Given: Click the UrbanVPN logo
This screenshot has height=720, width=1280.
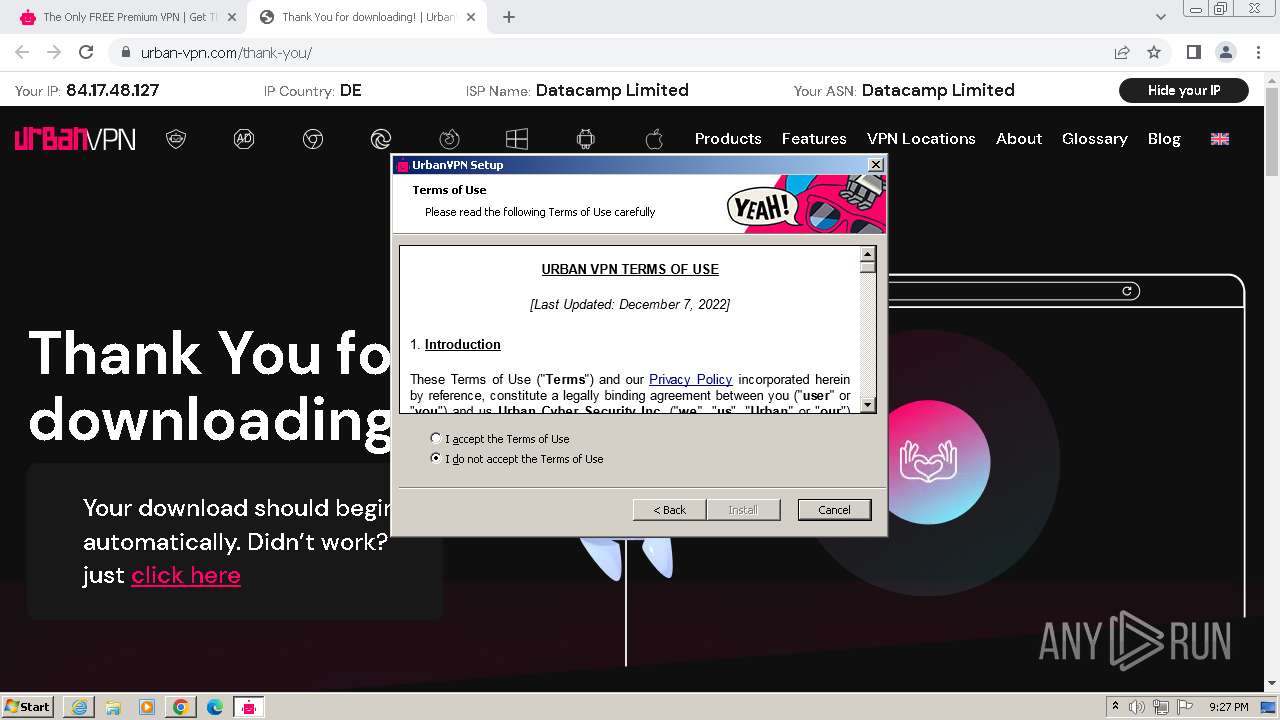Looking at the screenshot, I should pyautogui.click(x=75, y=139).
